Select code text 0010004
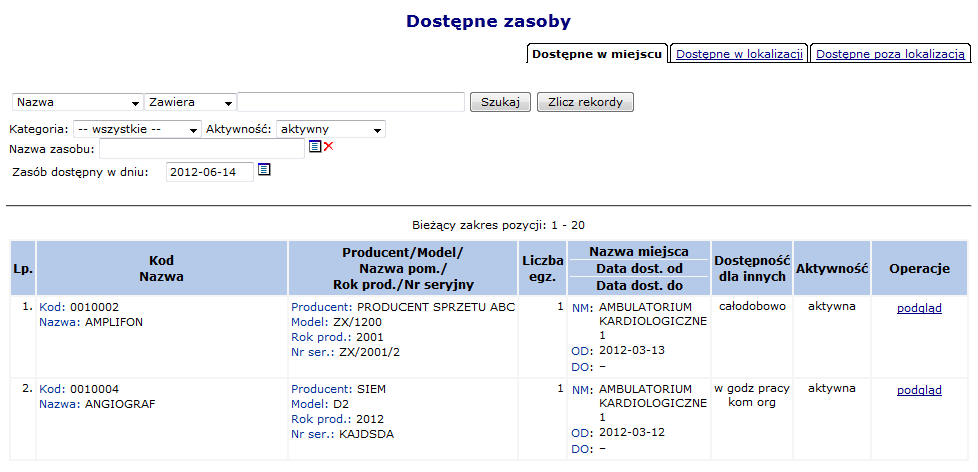Screen dimensions: 978x472 [x=94, y=390]
